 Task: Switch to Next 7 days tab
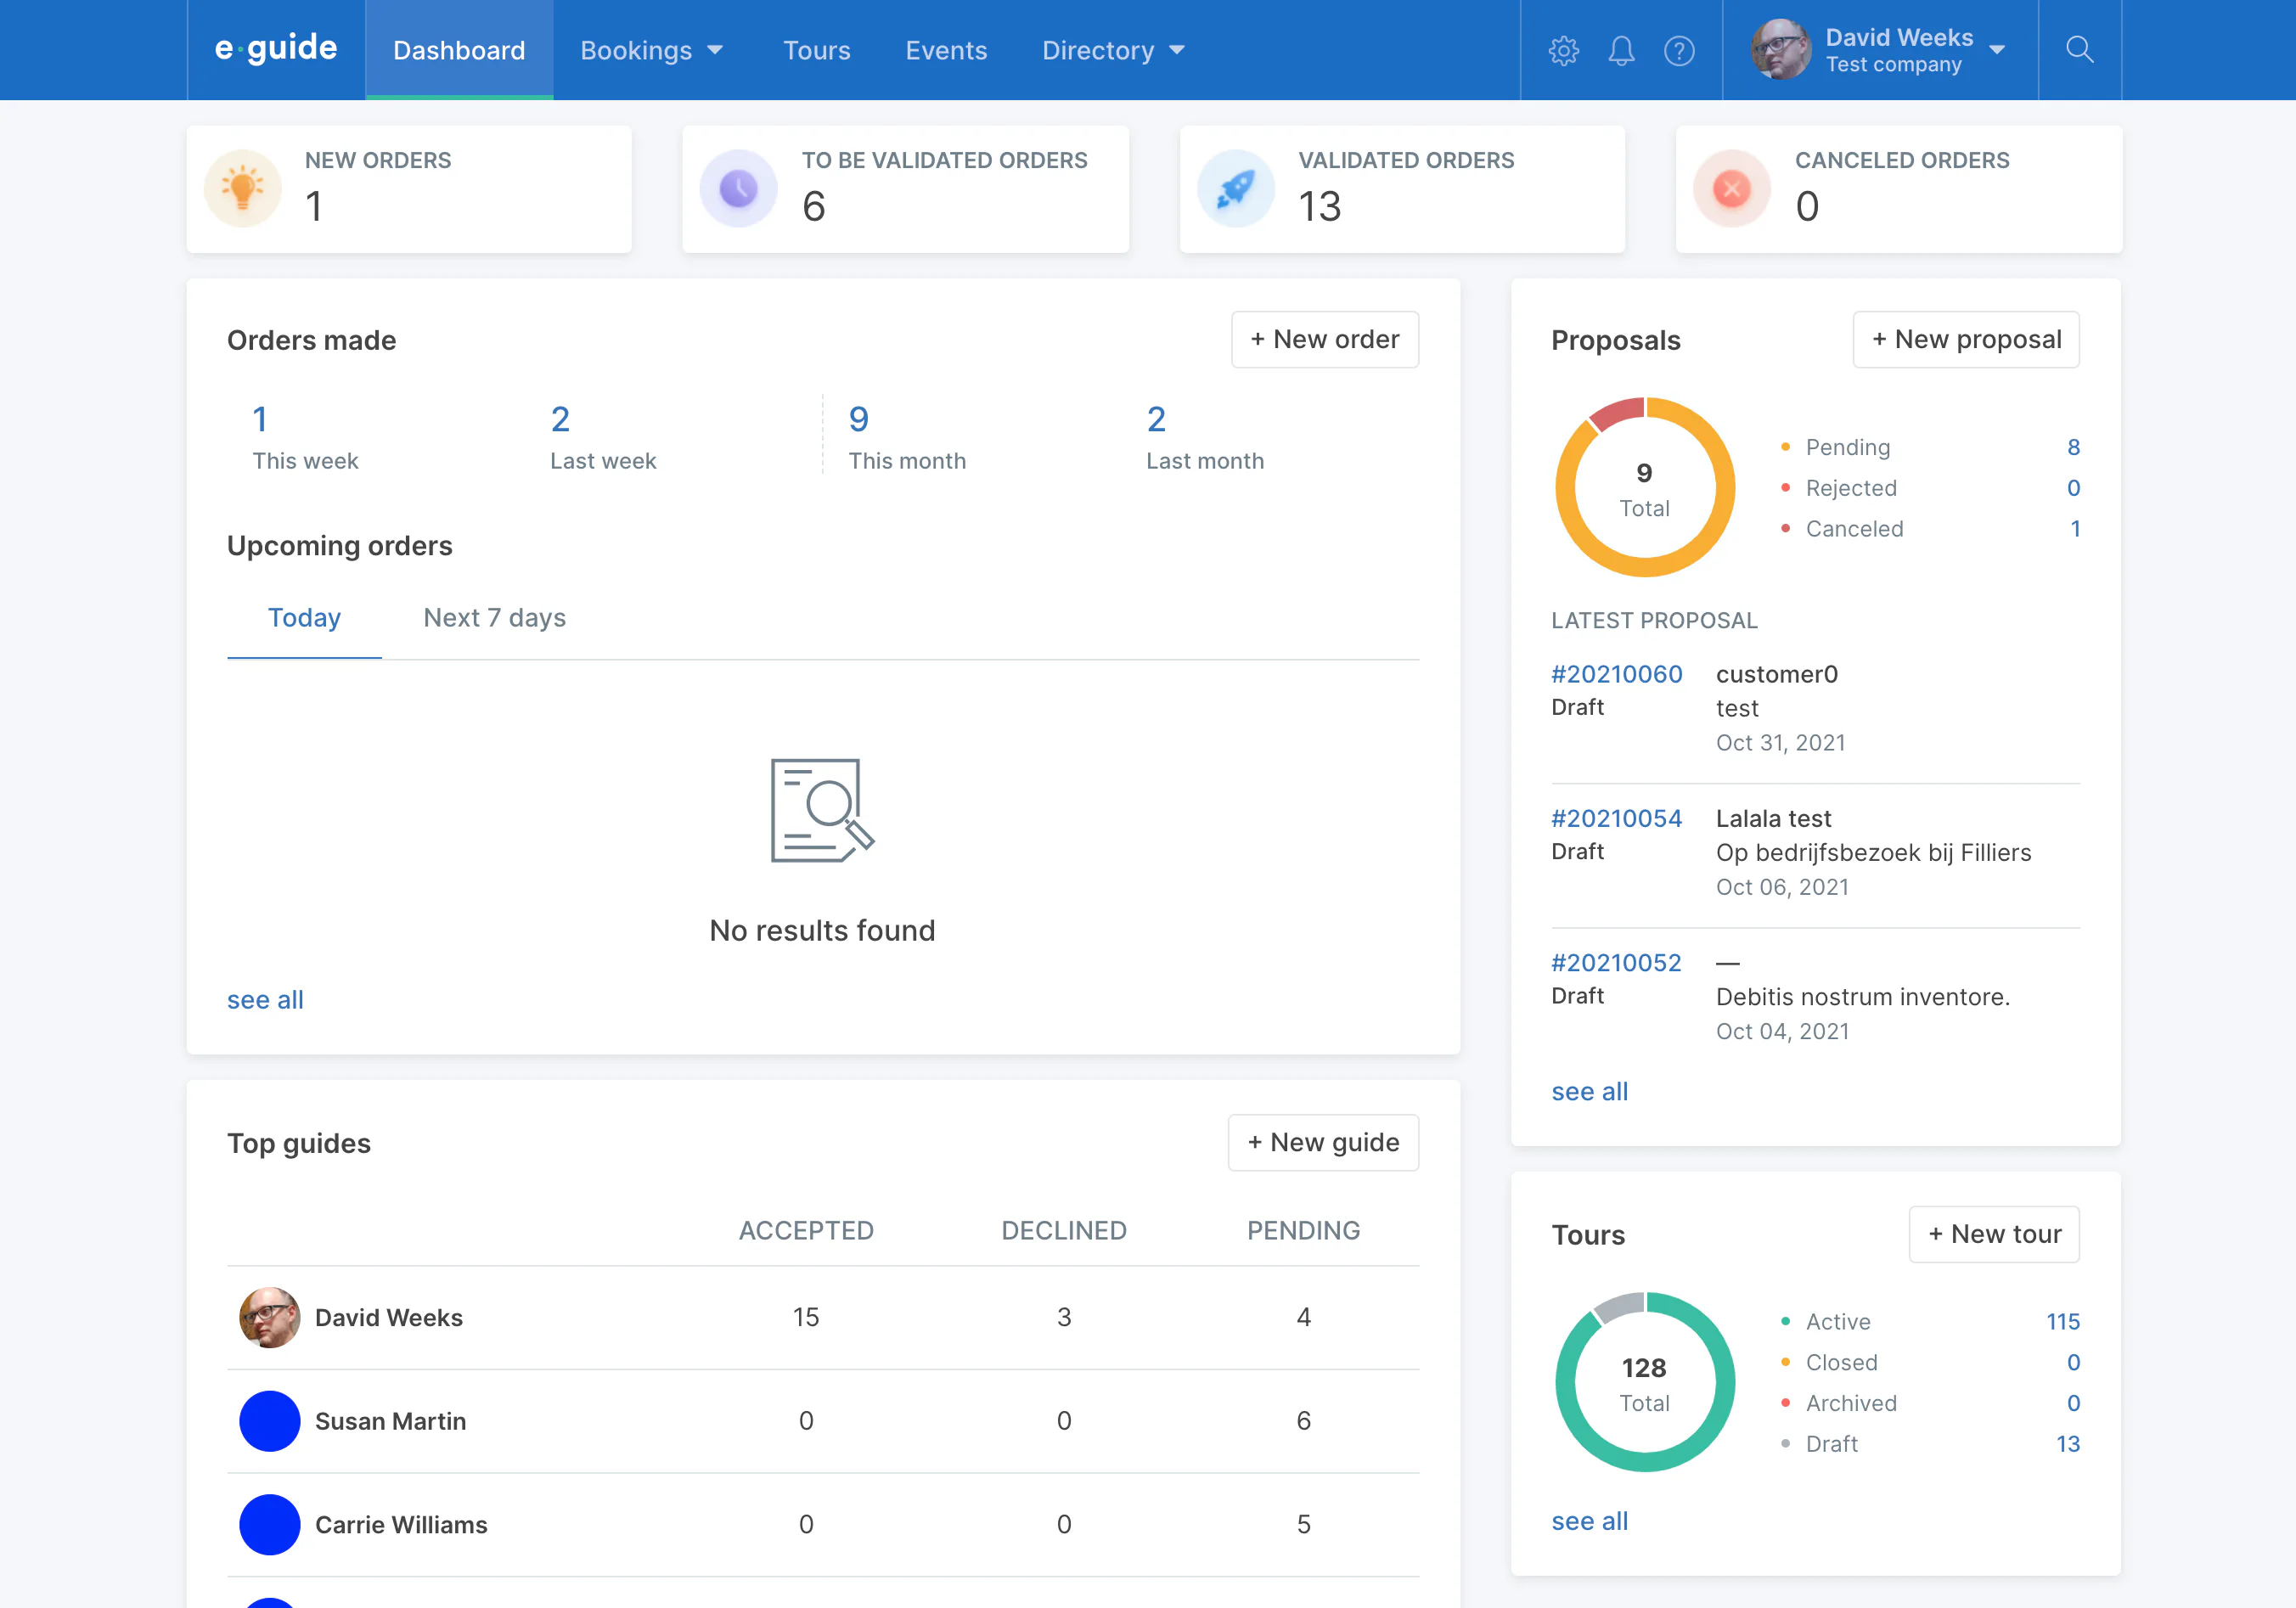(x=494, y=618)
